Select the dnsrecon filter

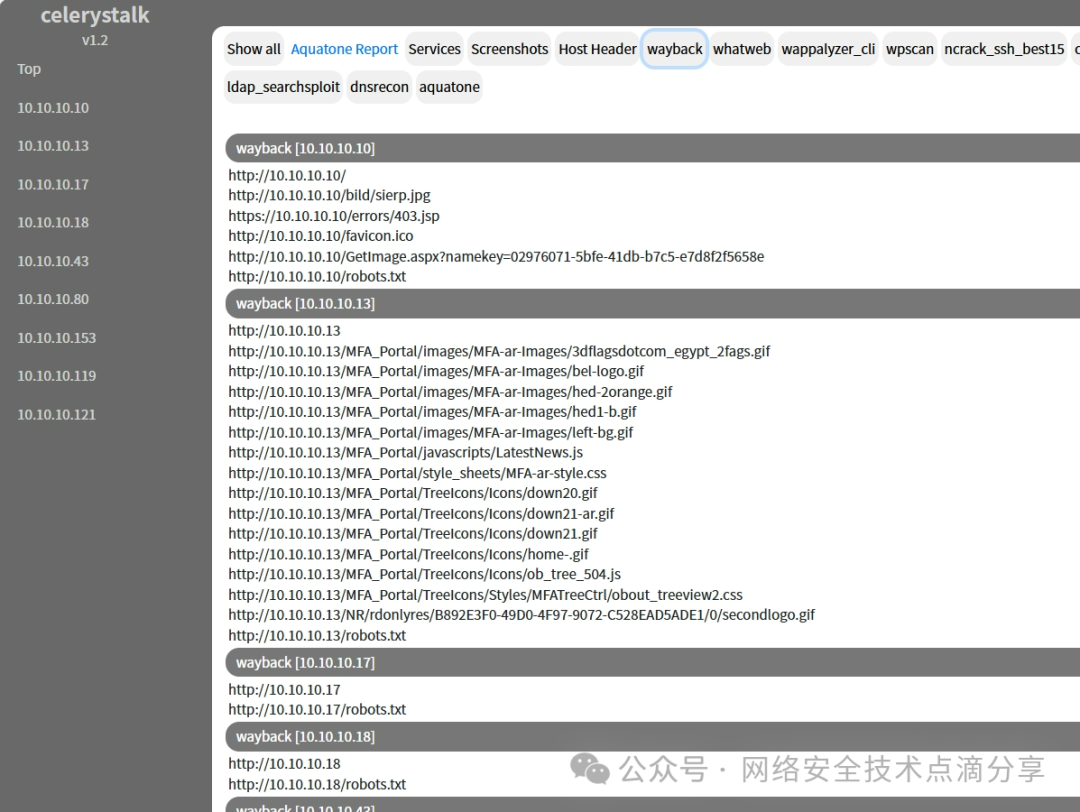(379, 87)
